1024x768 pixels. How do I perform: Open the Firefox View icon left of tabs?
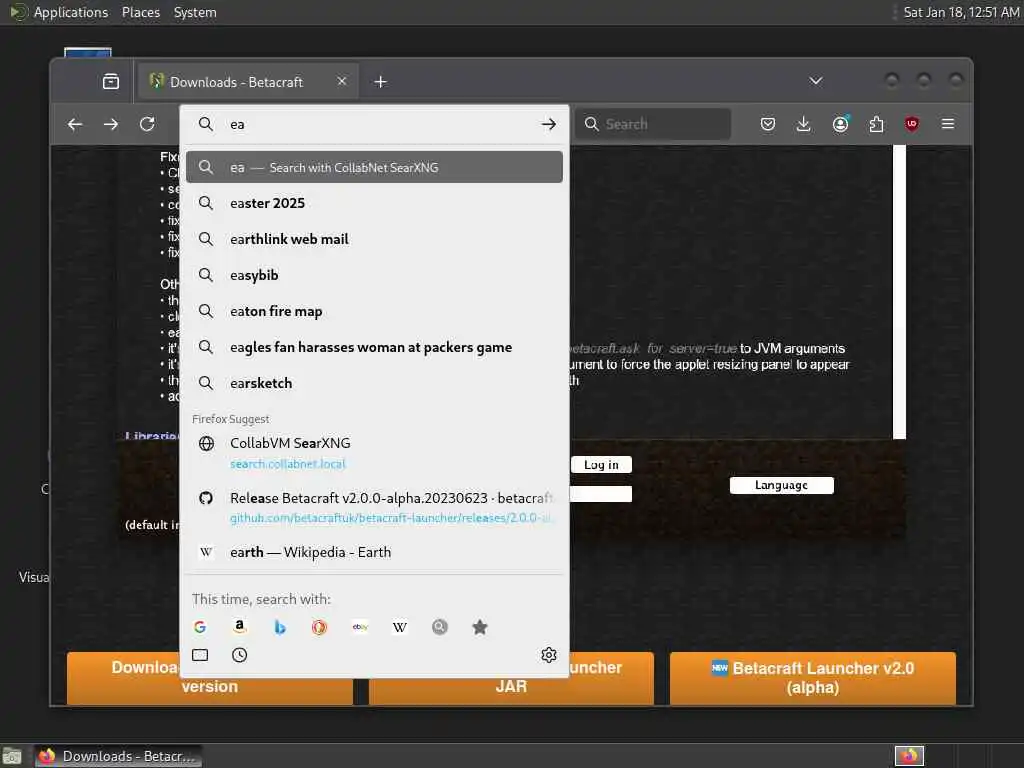[x=111, y=82]
